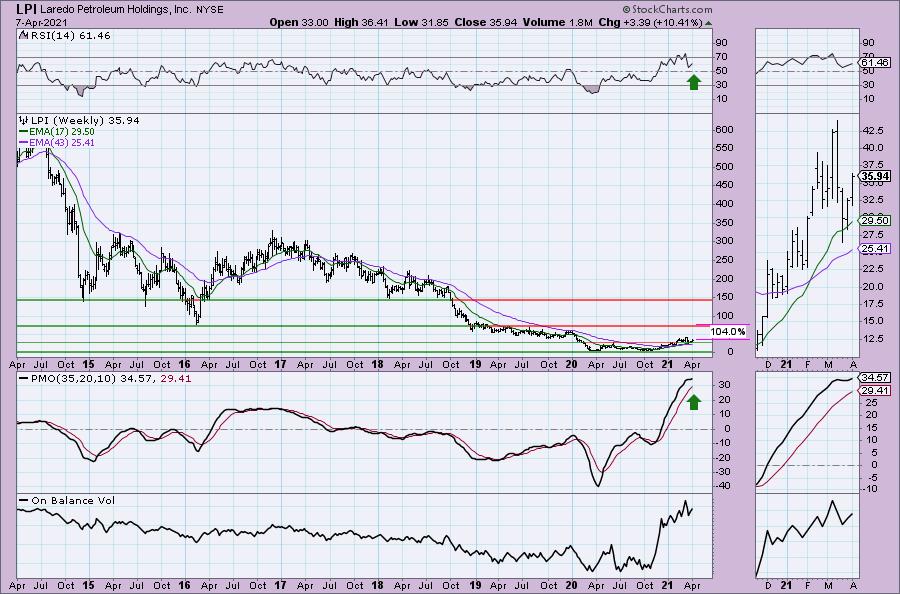Click the 17.5 axis label on the zoomed price panel
Screen dimensions: 900x594
pos(872,304)
